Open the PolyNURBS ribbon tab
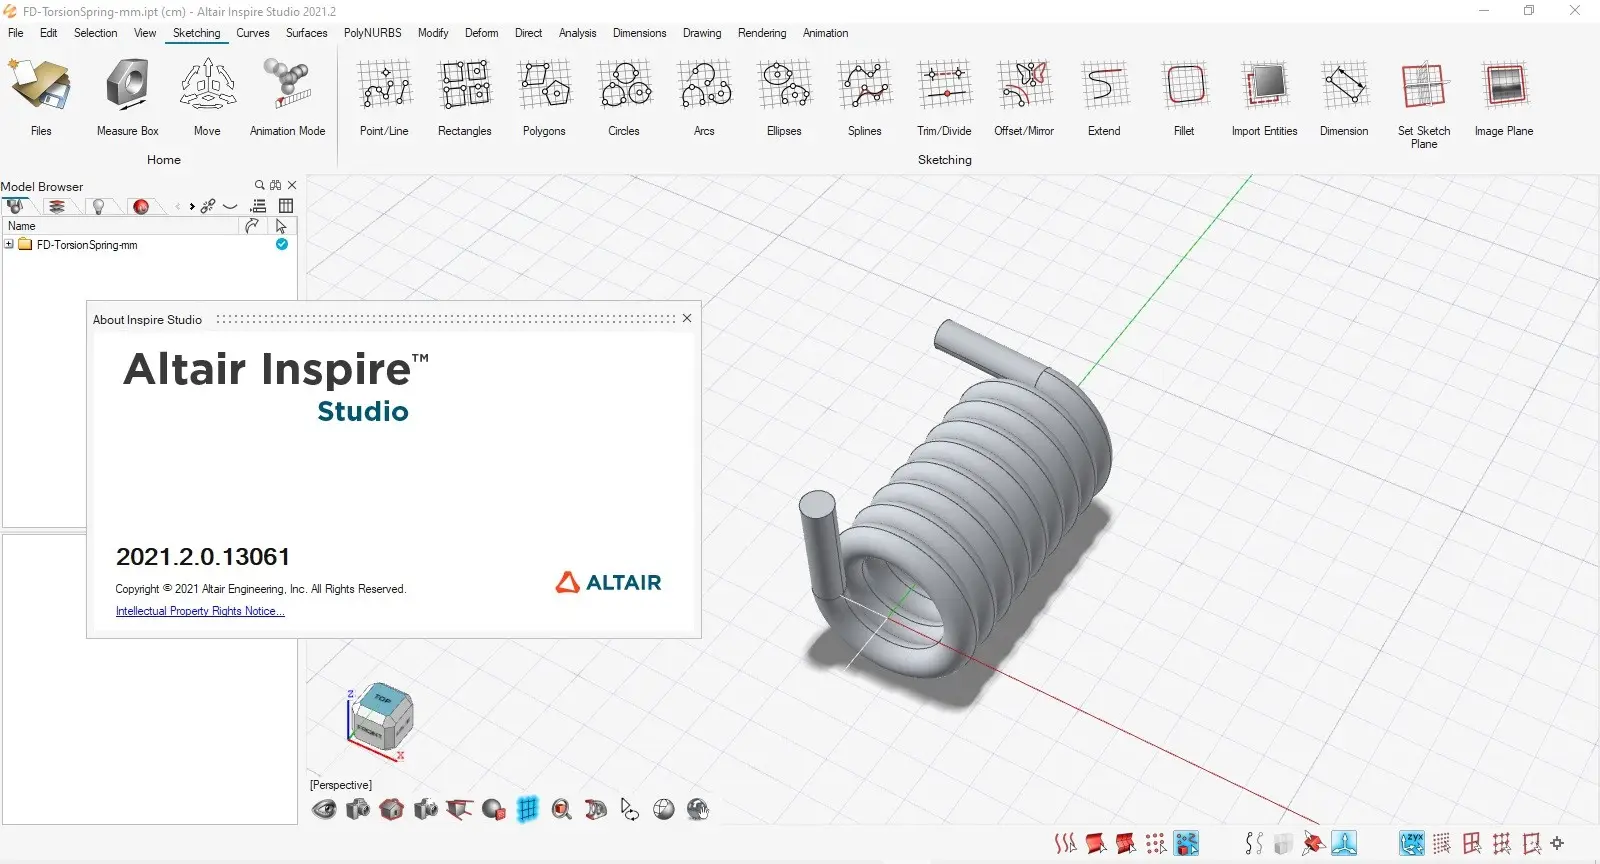1600x864 pixels. pyautogui.click(x=372, y=33)
